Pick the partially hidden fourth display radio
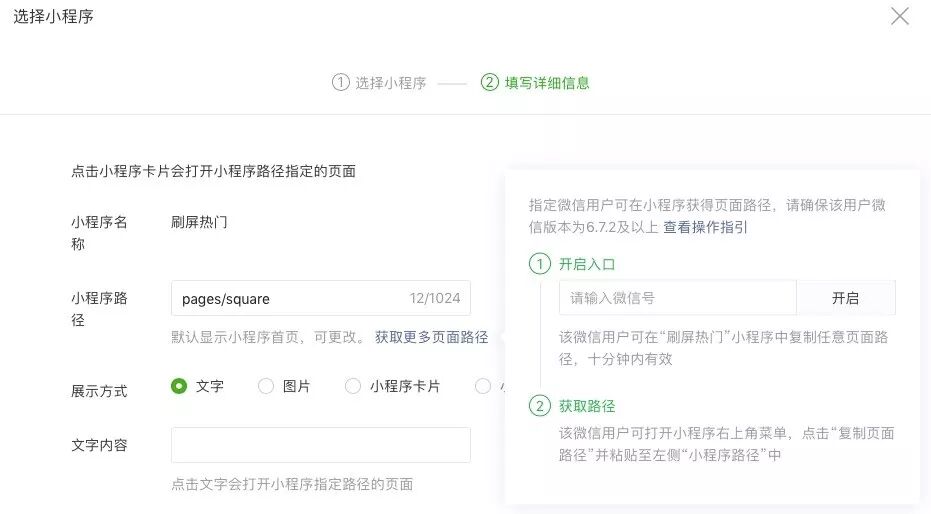This screenshot has width=931, height=514. 484,386
